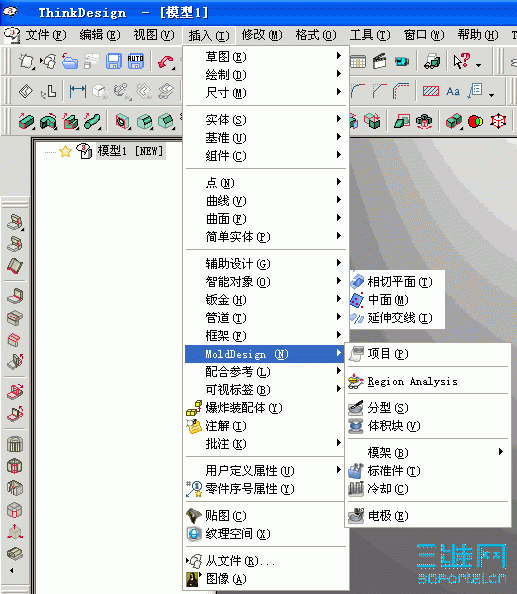Click the blue open-folder icon
The height and width of the screenshot is (594, 517).
(x=70, y=61)
